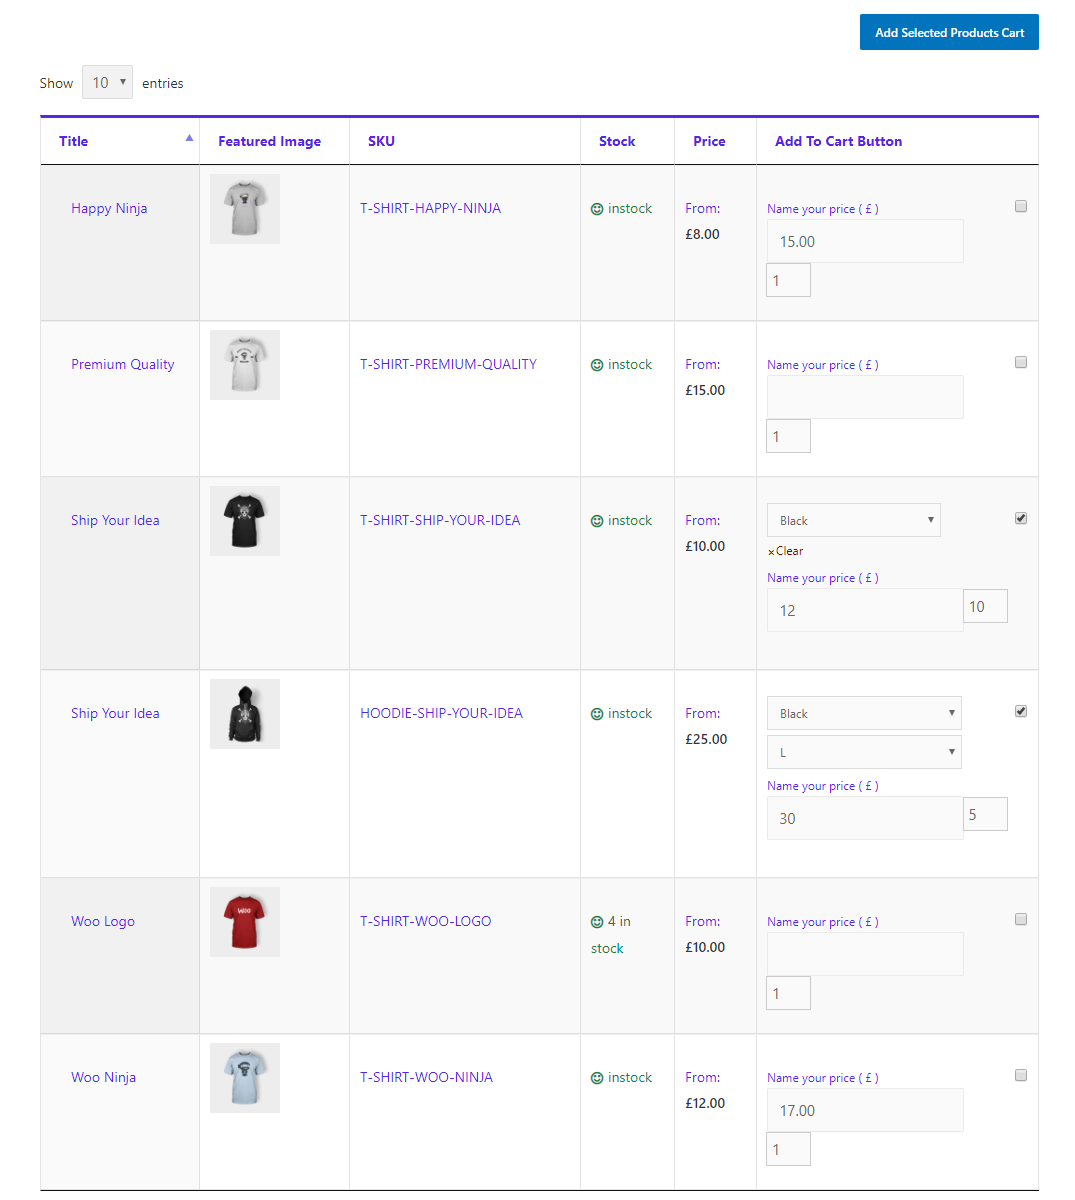1075x1200 pixels.
Task: Select the Happy Ninja row checkbox
Action: pyautogui.click(x=1021, y=206)
